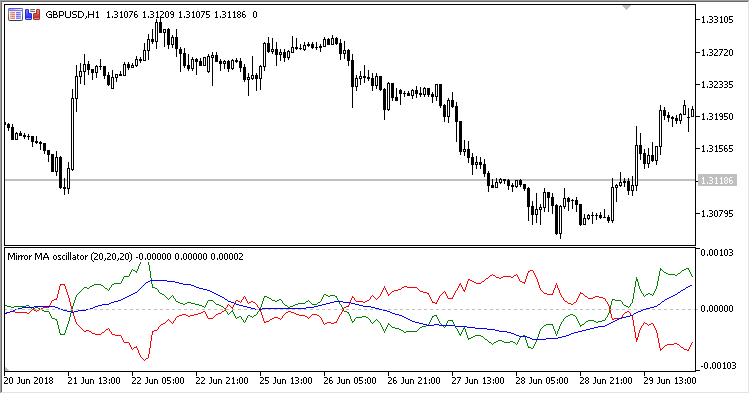Screen dimensions: 750x394
Task: Select the 1.31565 price scale value
Action: 717,149
